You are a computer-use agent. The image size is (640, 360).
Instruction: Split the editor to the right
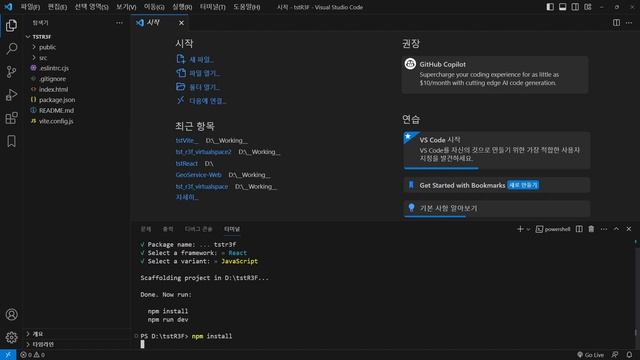point(616,23)
